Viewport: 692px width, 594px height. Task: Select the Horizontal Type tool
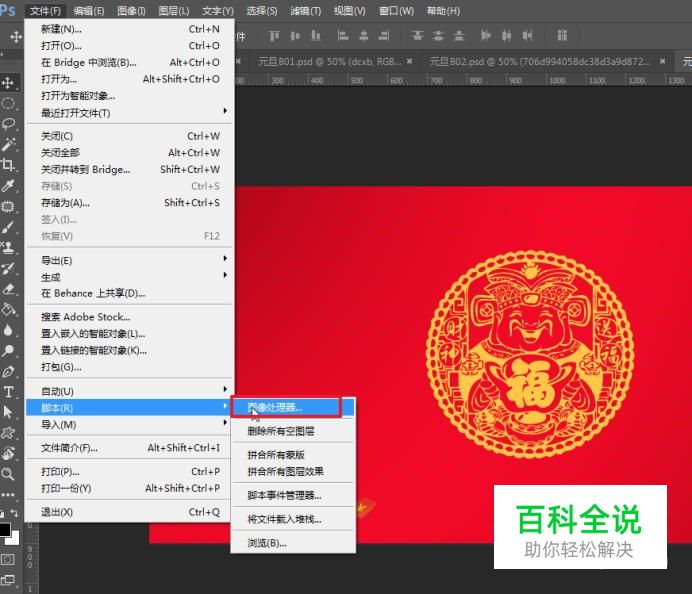[8, 392]
